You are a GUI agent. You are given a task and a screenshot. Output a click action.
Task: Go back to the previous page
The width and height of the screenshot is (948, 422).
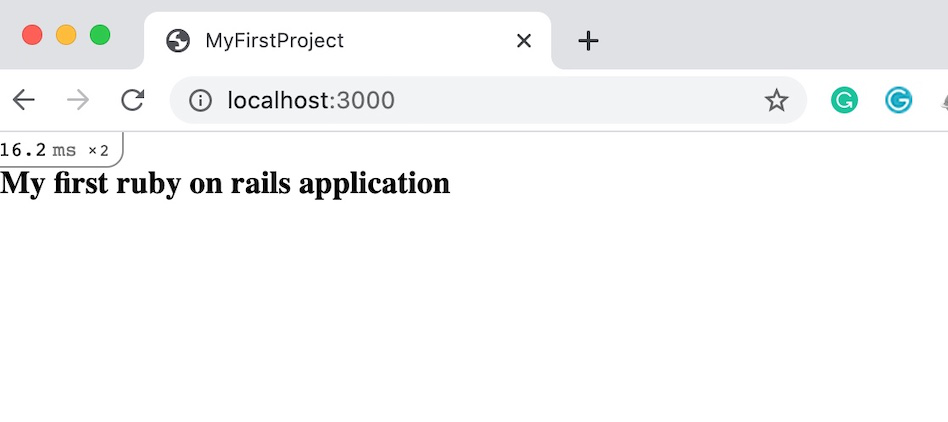tap(24, 100)
